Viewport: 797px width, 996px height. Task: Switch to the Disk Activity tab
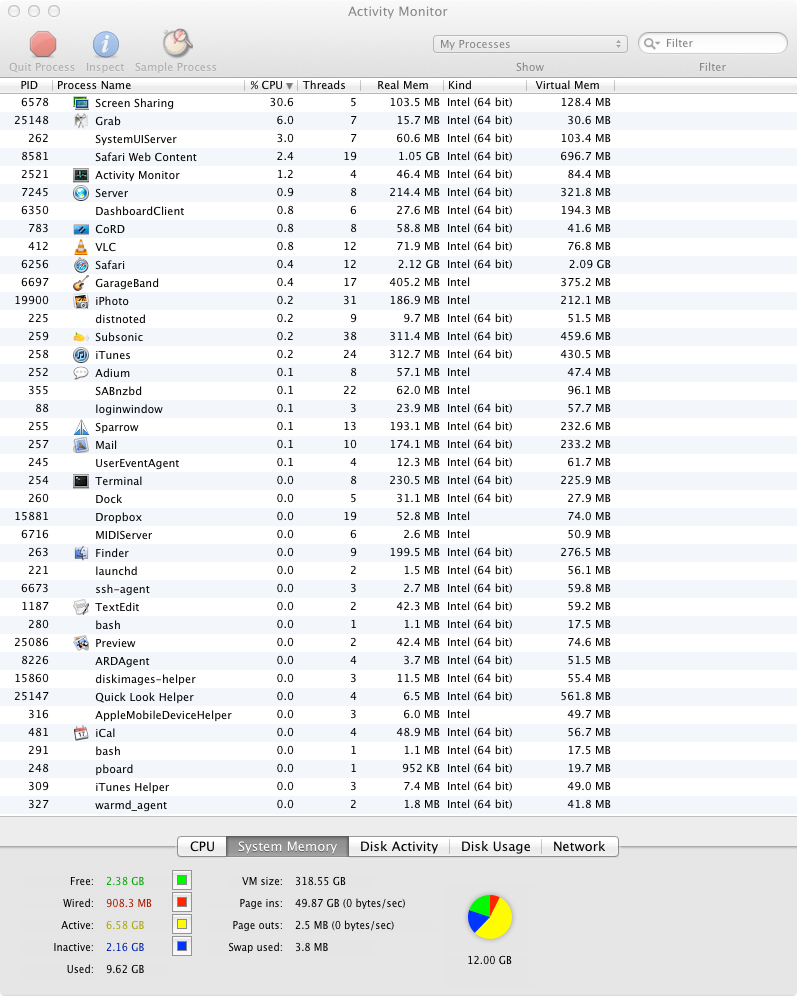(x=399, y=846)
